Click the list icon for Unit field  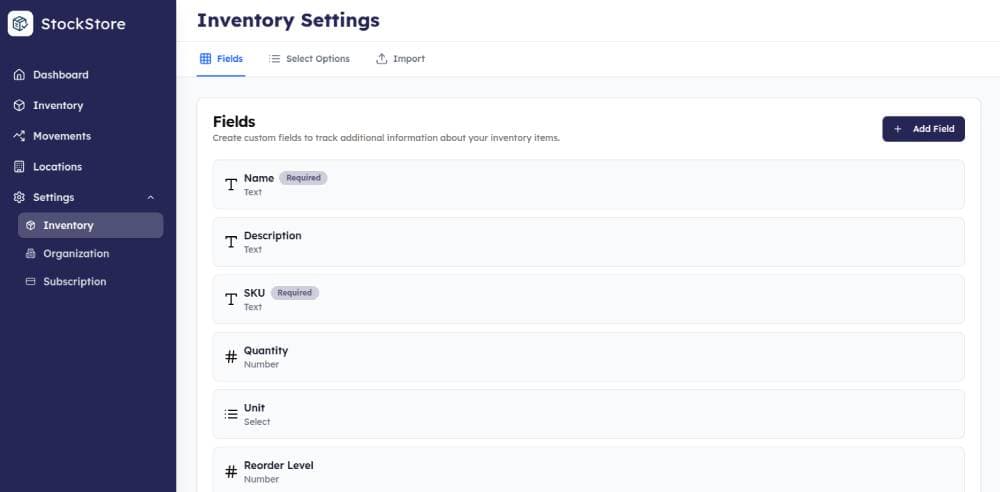click(x=231, y=414)
